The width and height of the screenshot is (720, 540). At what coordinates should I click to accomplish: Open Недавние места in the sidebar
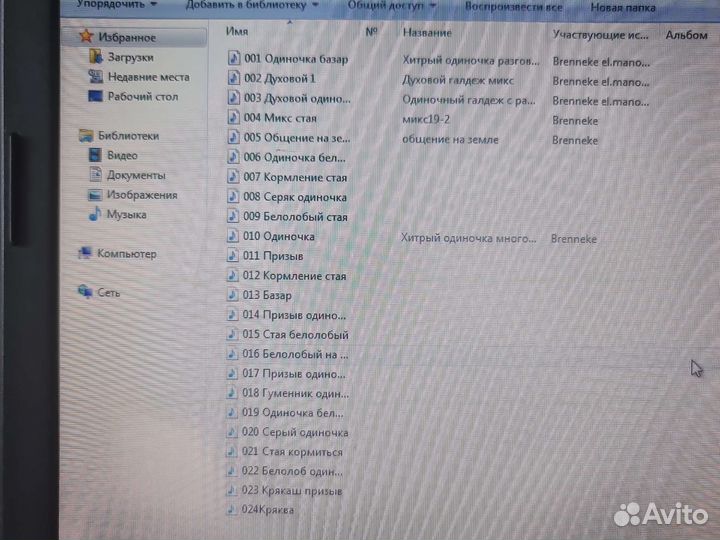click(x=147, y=77)
